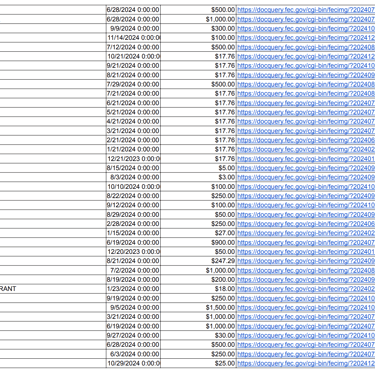Follow the FEC link in the $300.00 row
This screenshot has width=375, height=375.
[306, 29]
